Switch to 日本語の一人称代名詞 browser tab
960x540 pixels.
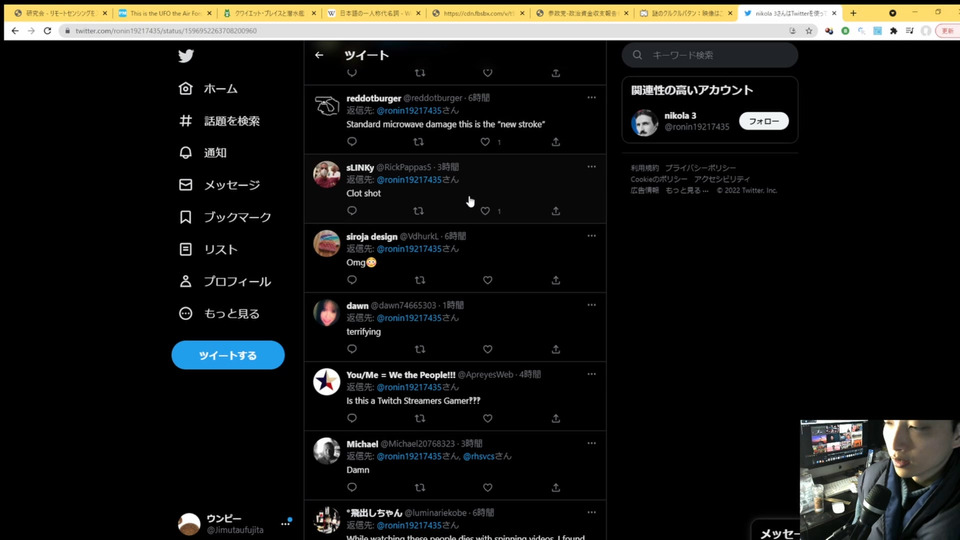point(373,13)
